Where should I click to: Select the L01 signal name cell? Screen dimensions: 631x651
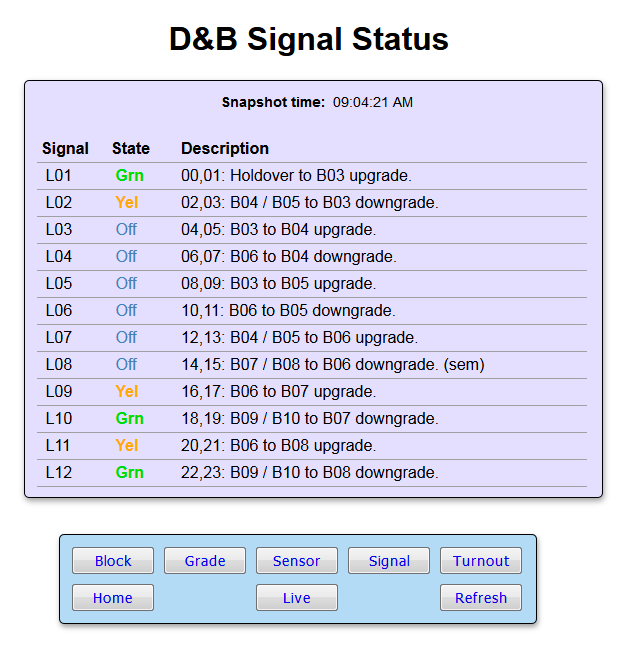[59, 176]
